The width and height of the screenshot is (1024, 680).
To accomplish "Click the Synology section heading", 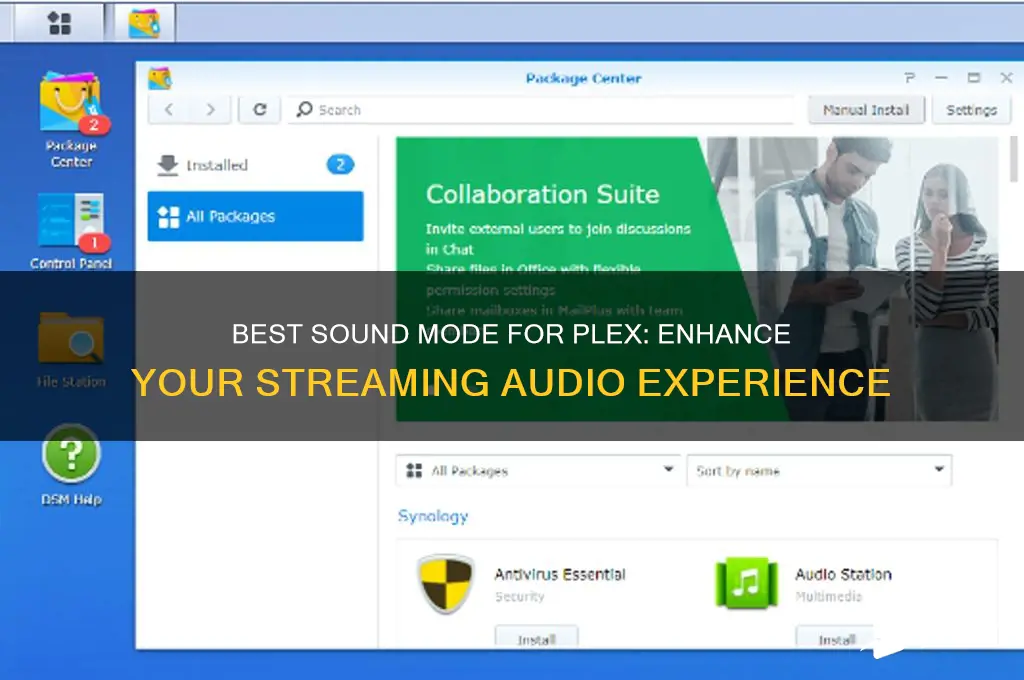I will point(433,516).
